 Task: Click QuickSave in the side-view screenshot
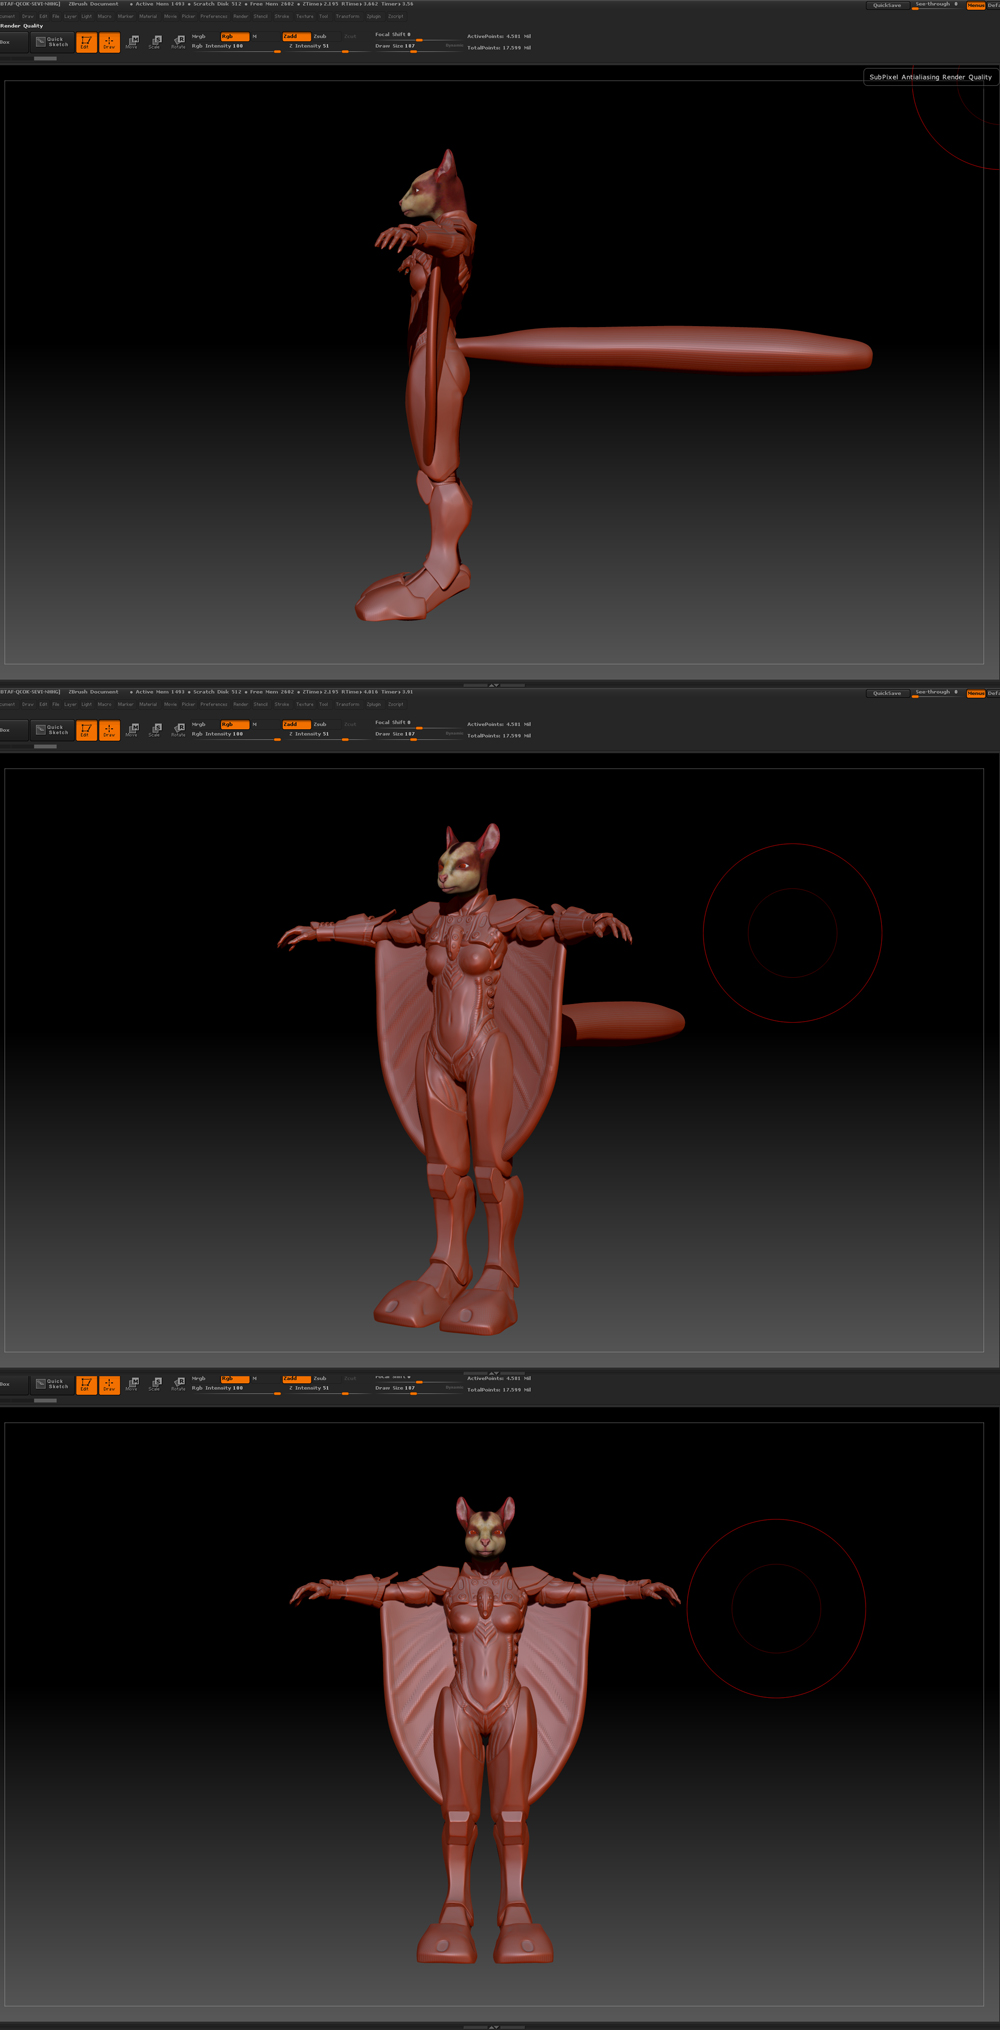[887, 5]
